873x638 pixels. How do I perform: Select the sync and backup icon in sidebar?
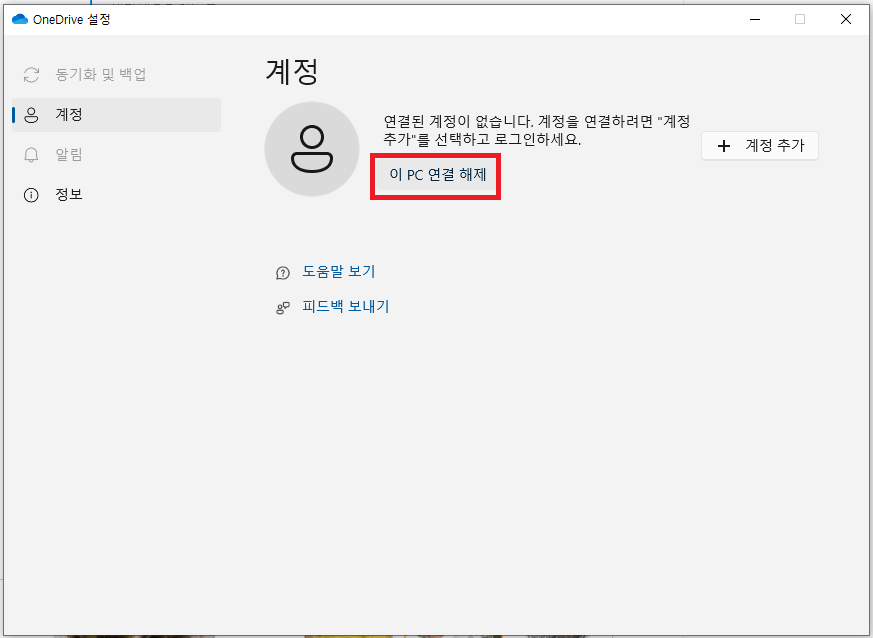pos(31,74)
